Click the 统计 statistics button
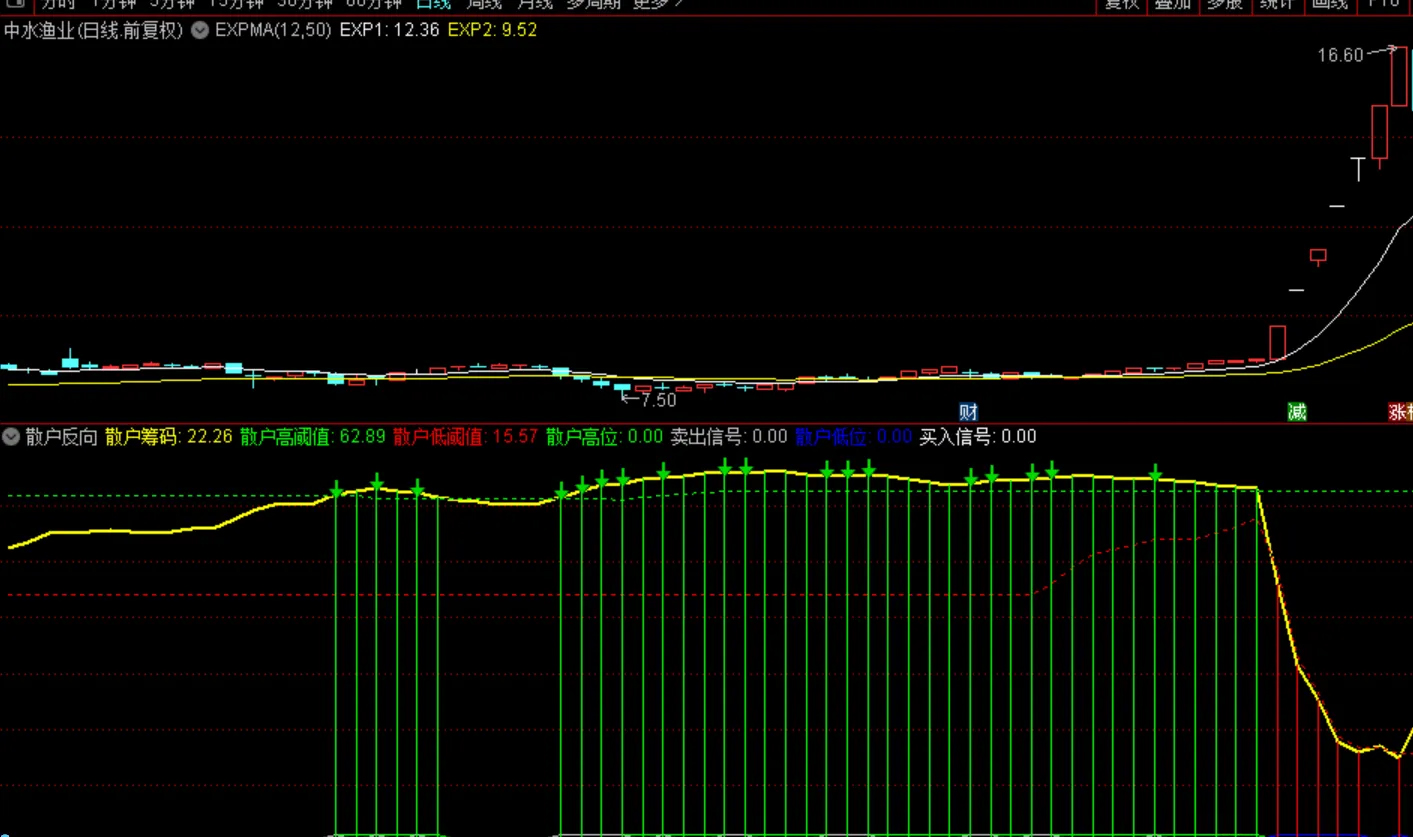The image size is (1413, 837). (x=1277, y=4)
